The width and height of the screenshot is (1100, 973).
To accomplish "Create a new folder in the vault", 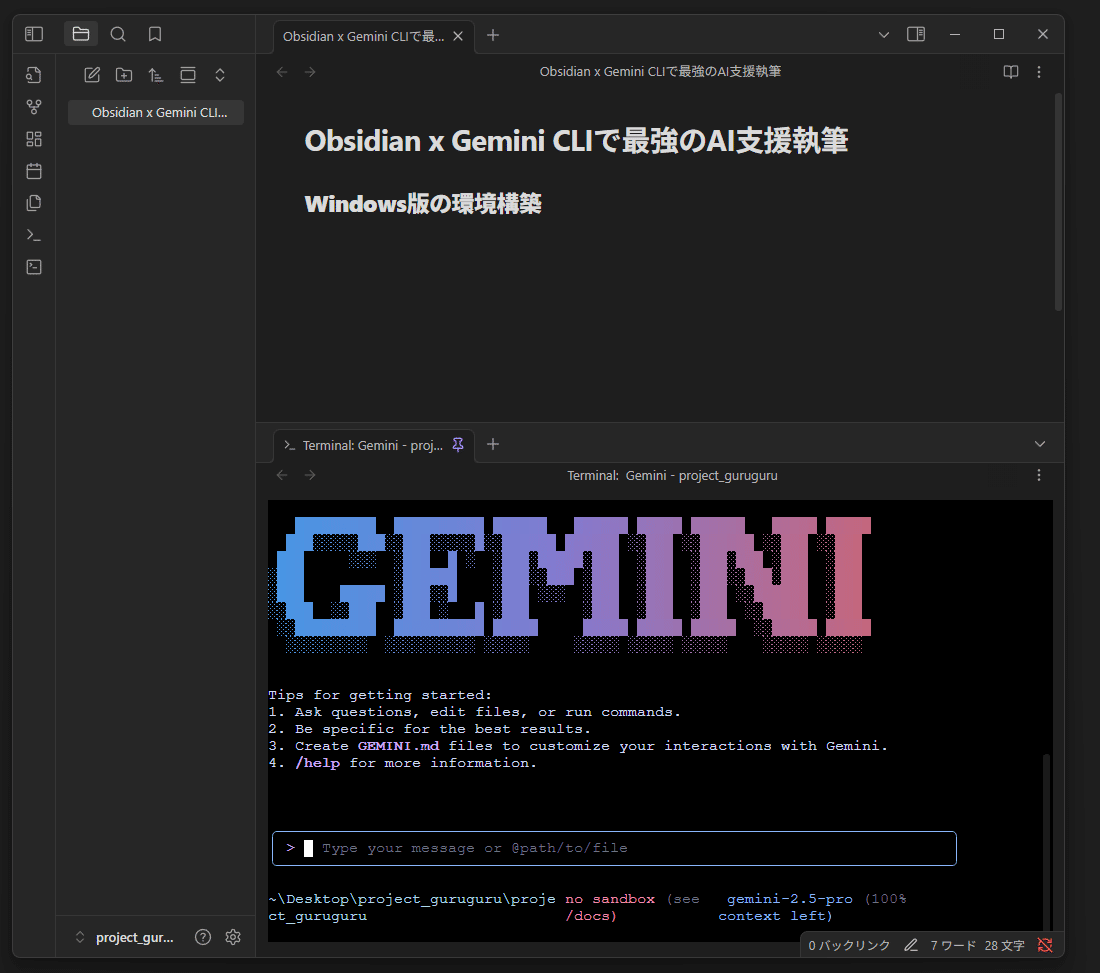I will [x=124, y=74].
